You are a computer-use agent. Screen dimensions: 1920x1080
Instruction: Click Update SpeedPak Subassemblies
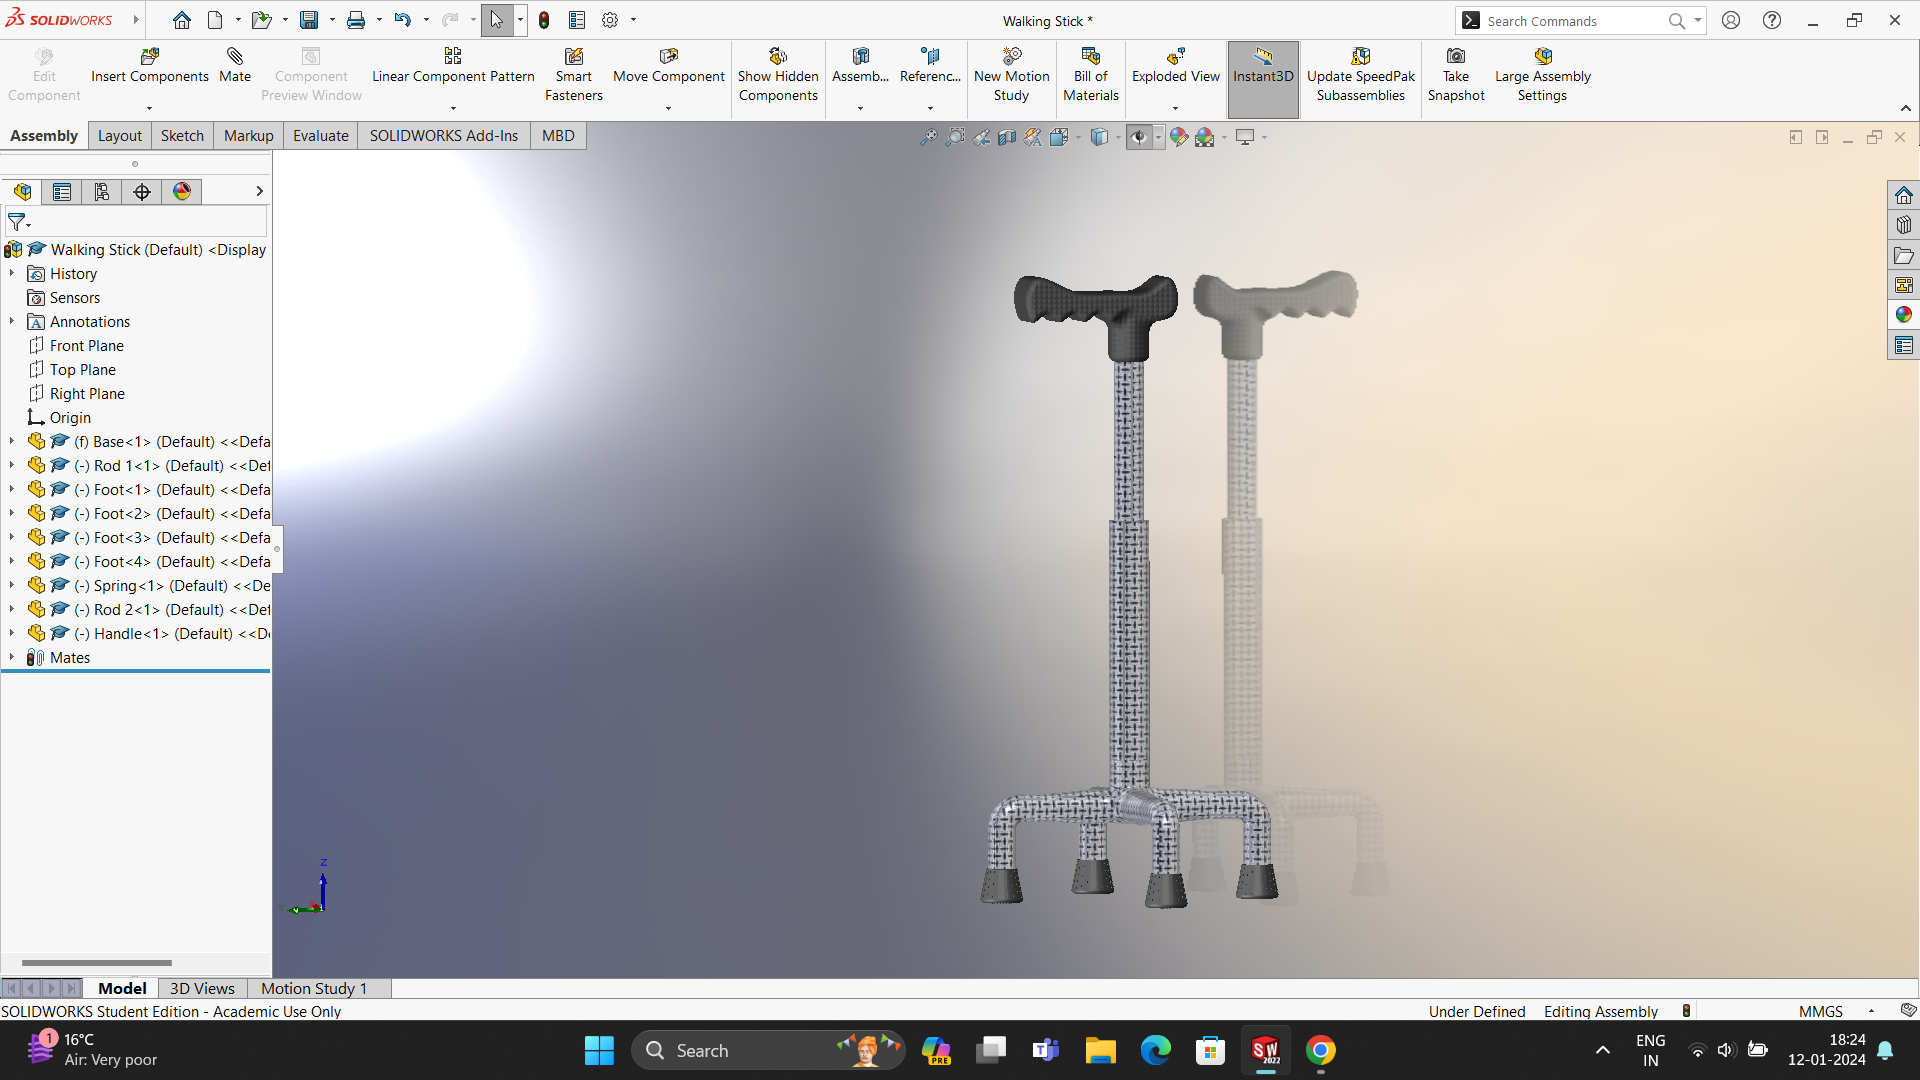[1360, 75]
